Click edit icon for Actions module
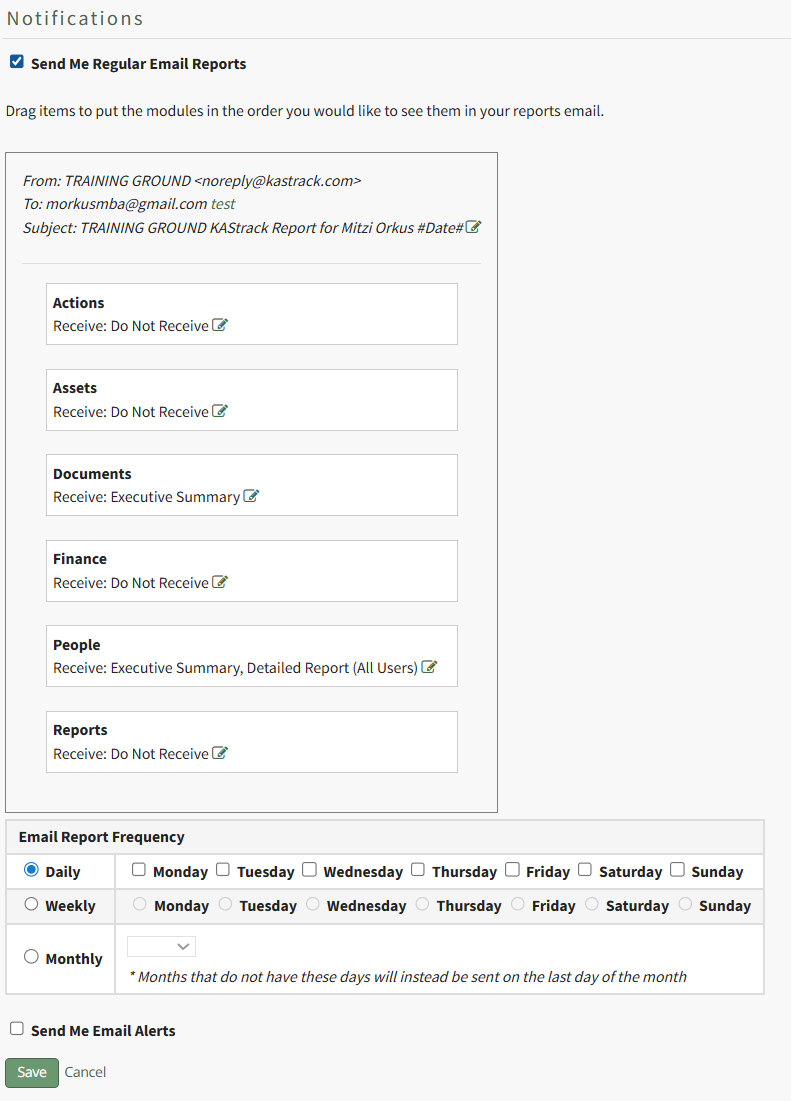Viewport: 791px width, 1101px height. [220, 325]
